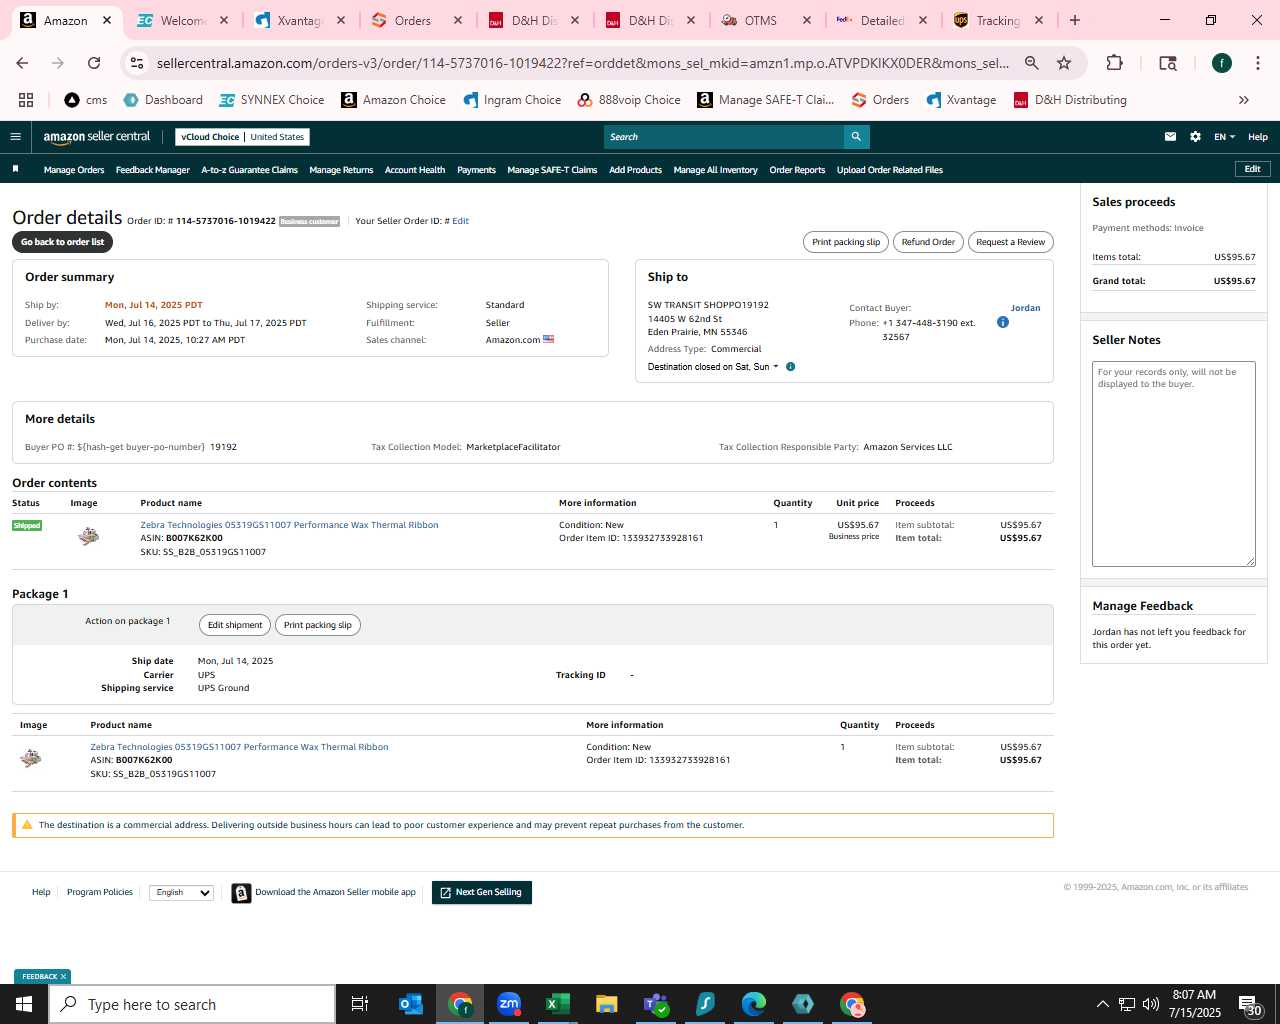This screenshot has width=1280, height=1024.
Task: Open the mail messages icon
Action: 1170,137
